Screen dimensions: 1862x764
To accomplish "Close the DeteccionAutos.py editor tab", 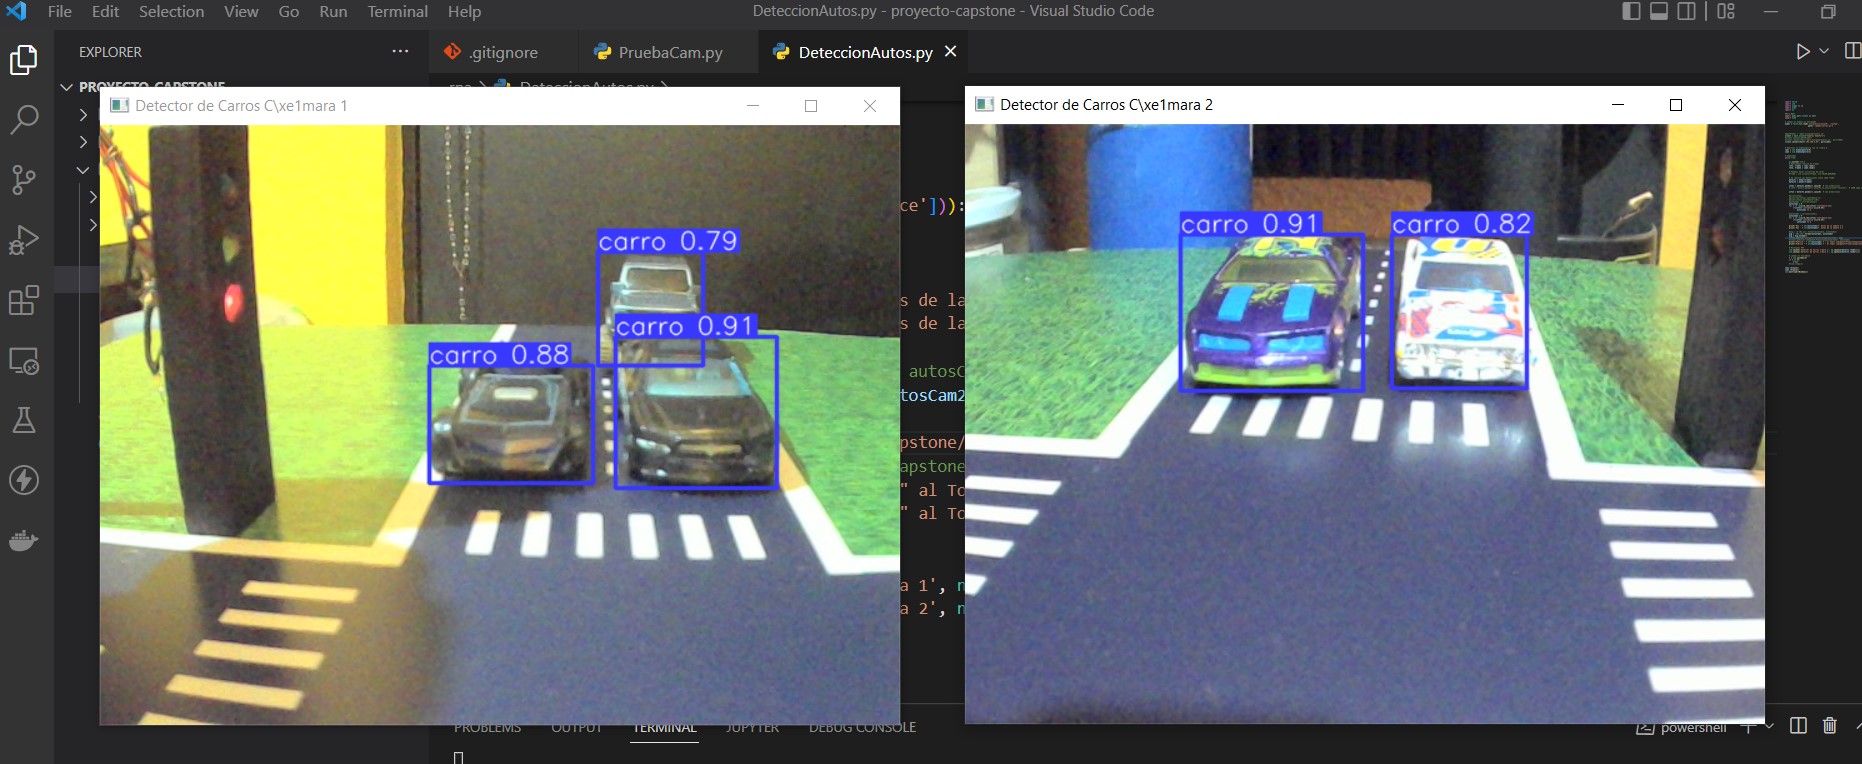I will pos(950,52).
